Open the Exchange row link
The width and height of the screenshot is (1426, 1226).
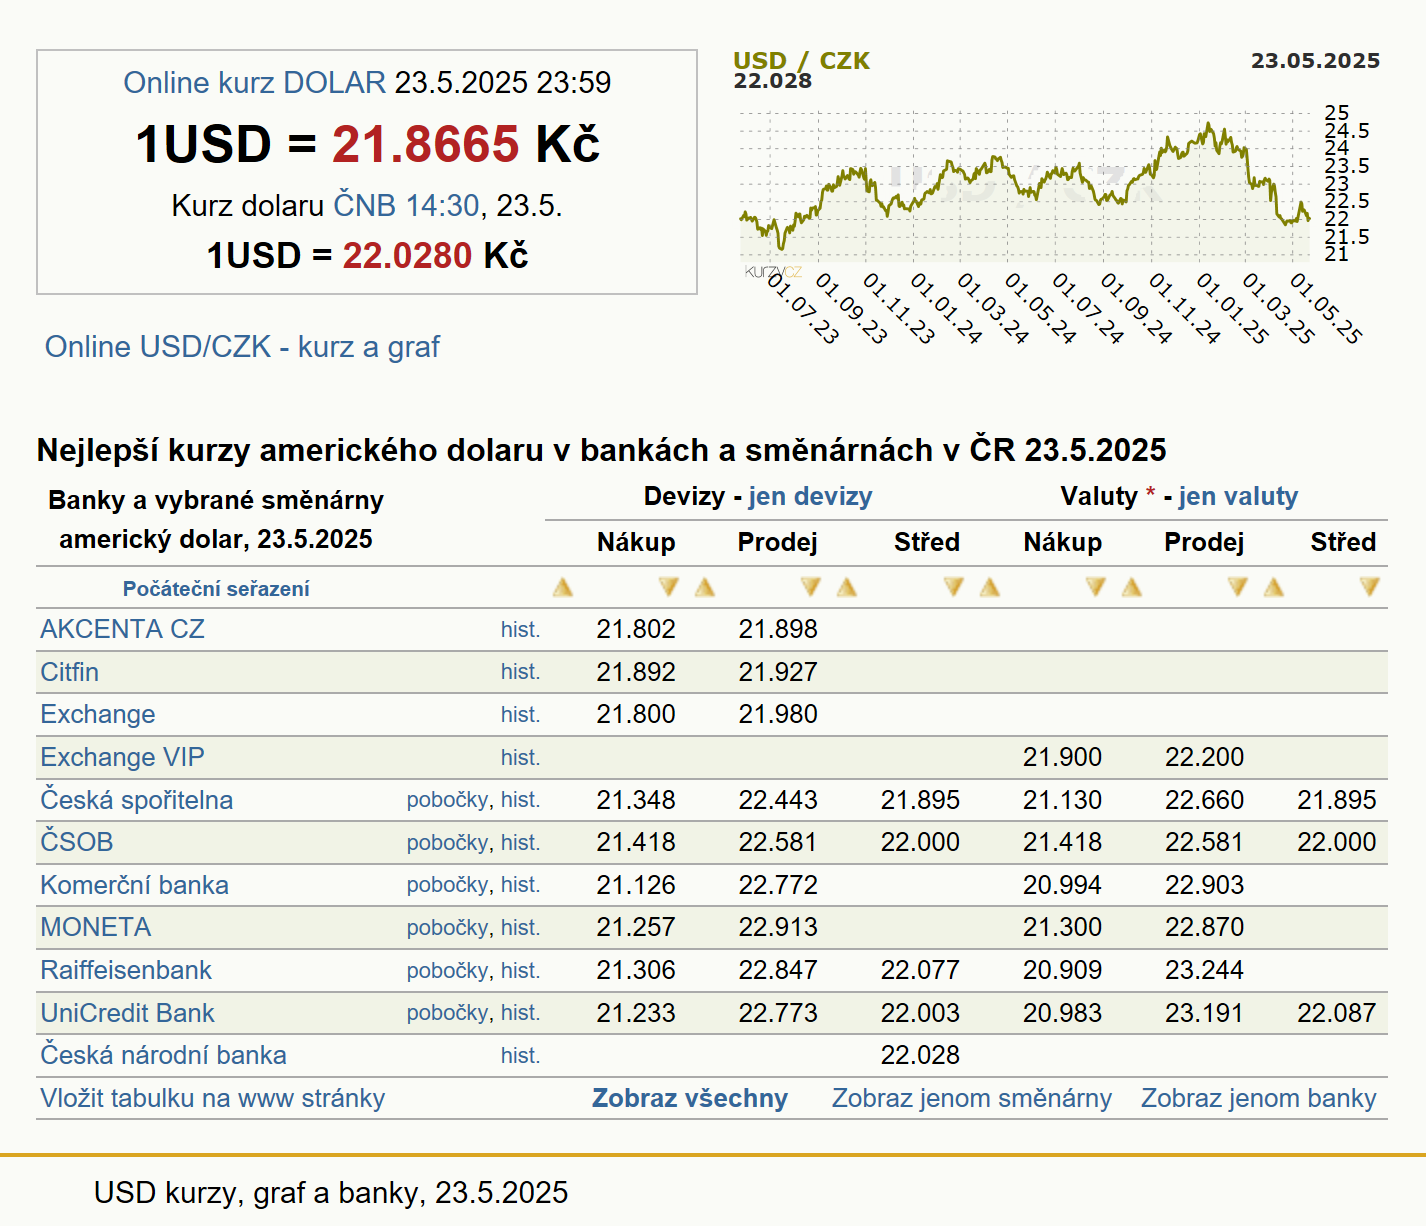point(98,714)
